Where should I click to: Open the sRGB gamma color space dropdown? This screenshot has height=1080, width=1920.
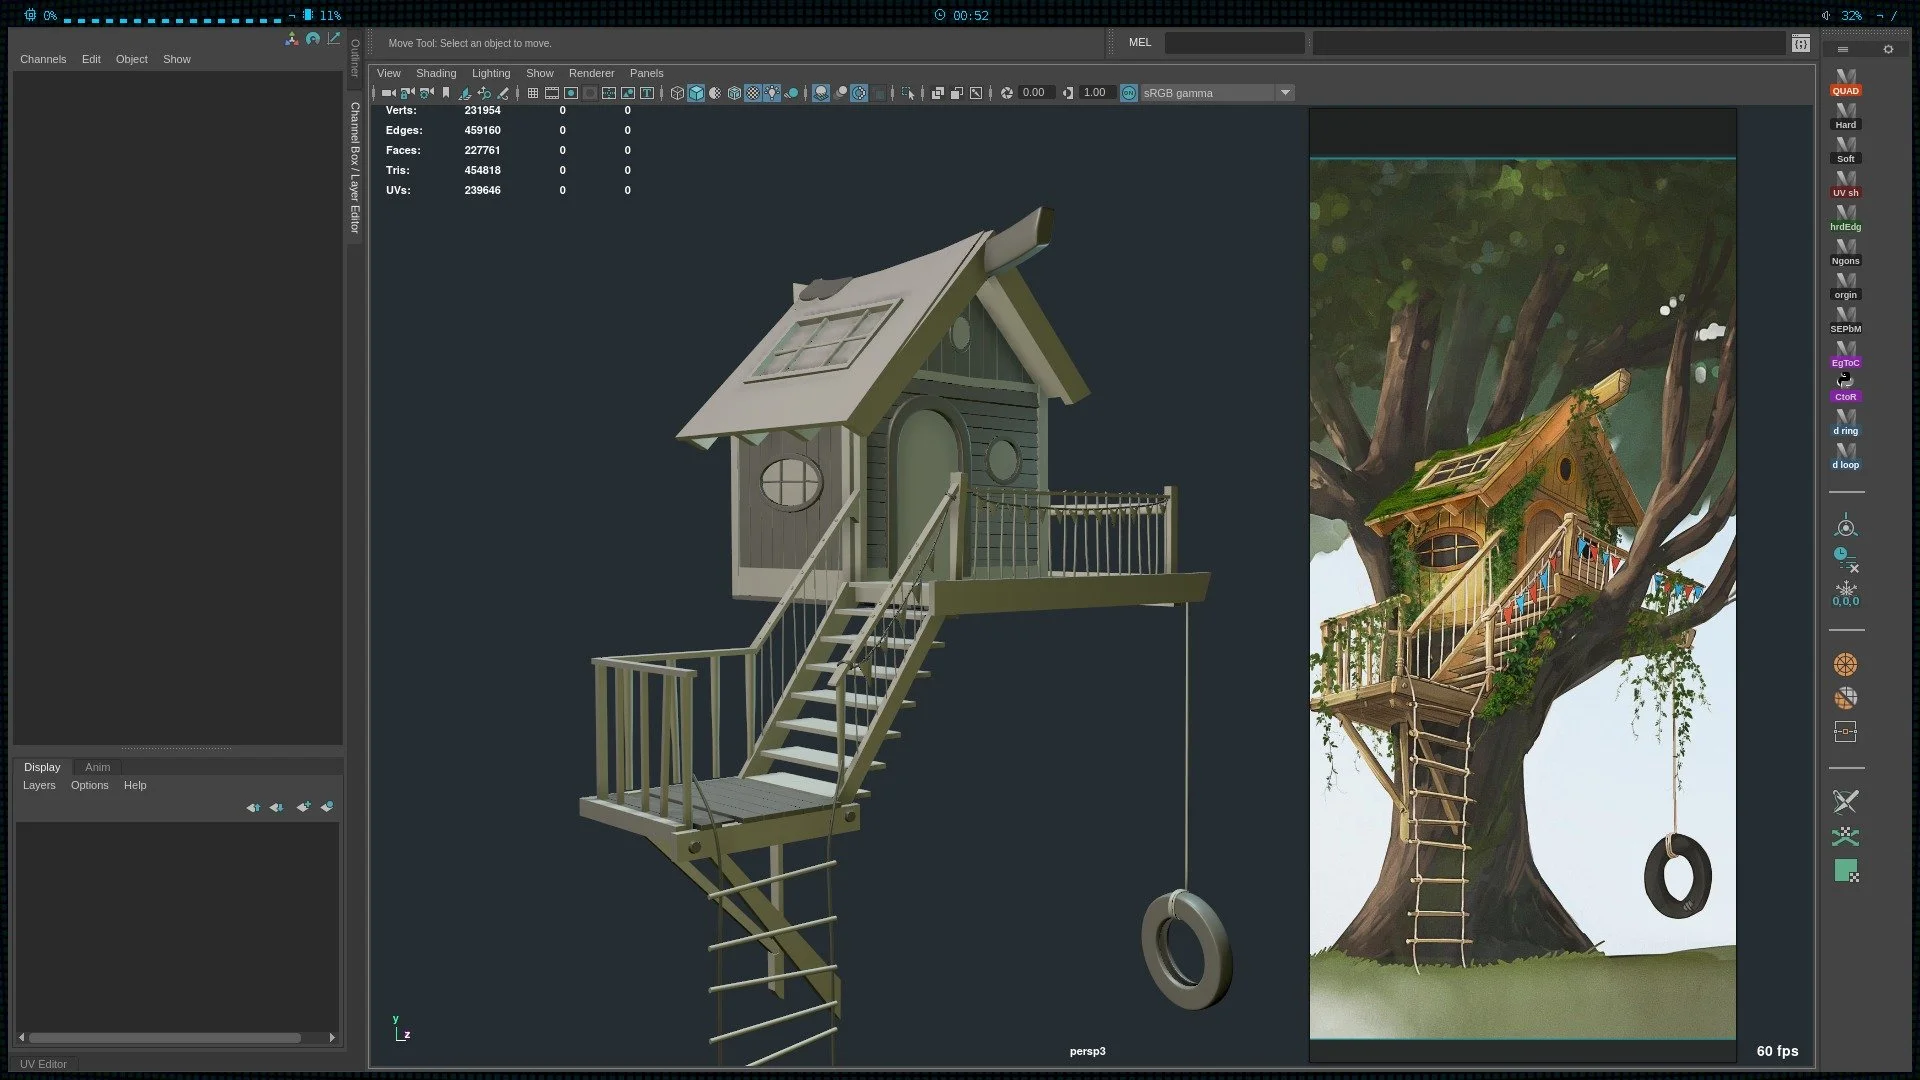pos(1285,93)
